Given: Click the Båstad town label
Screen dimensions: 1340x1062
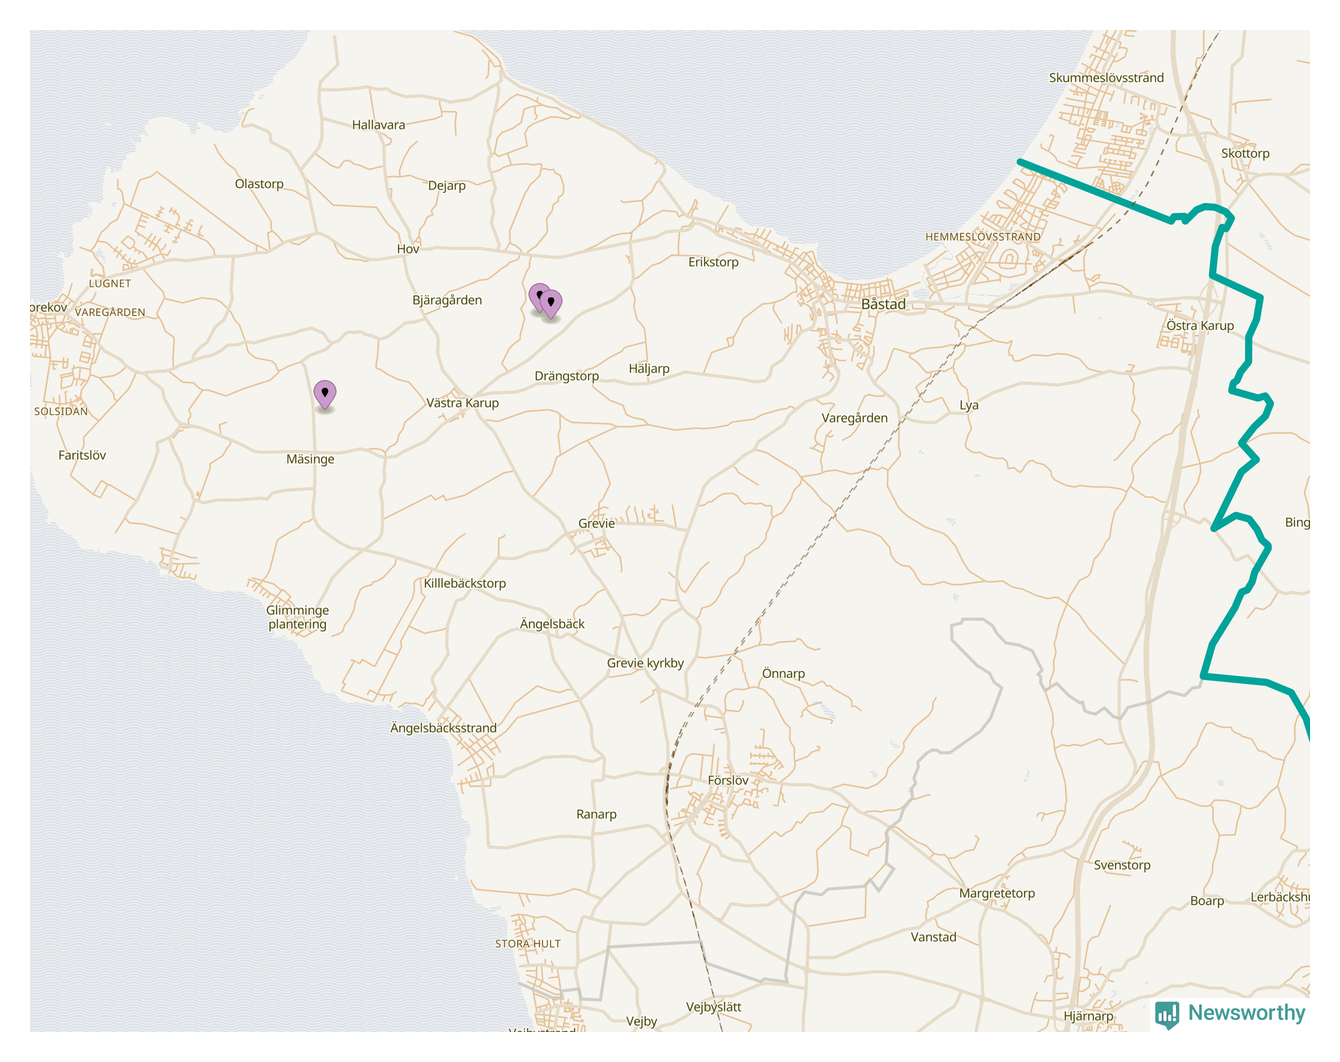Looking at the screenshot, I should [883, 304].
